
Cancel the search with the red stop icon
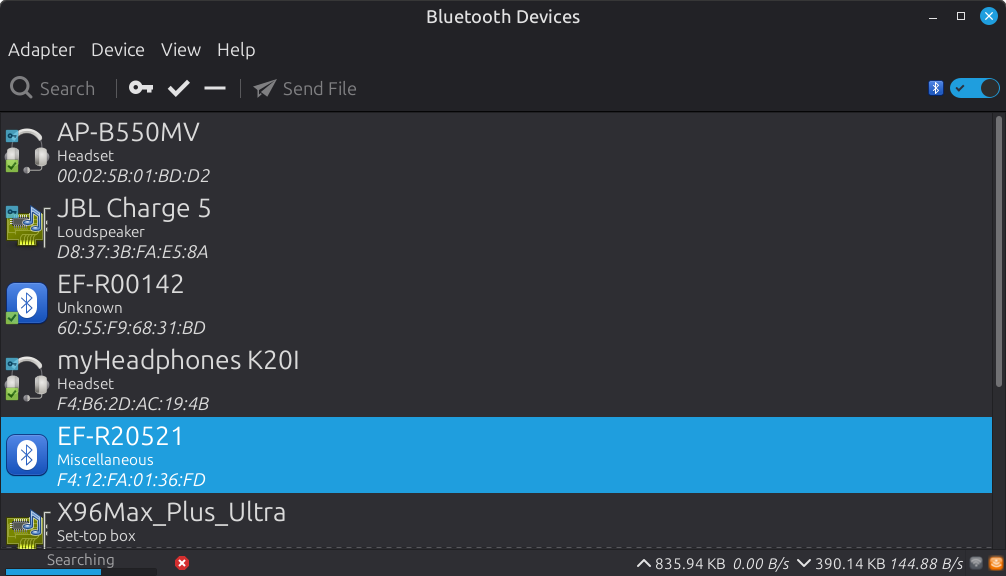click(x=182, y=564)
